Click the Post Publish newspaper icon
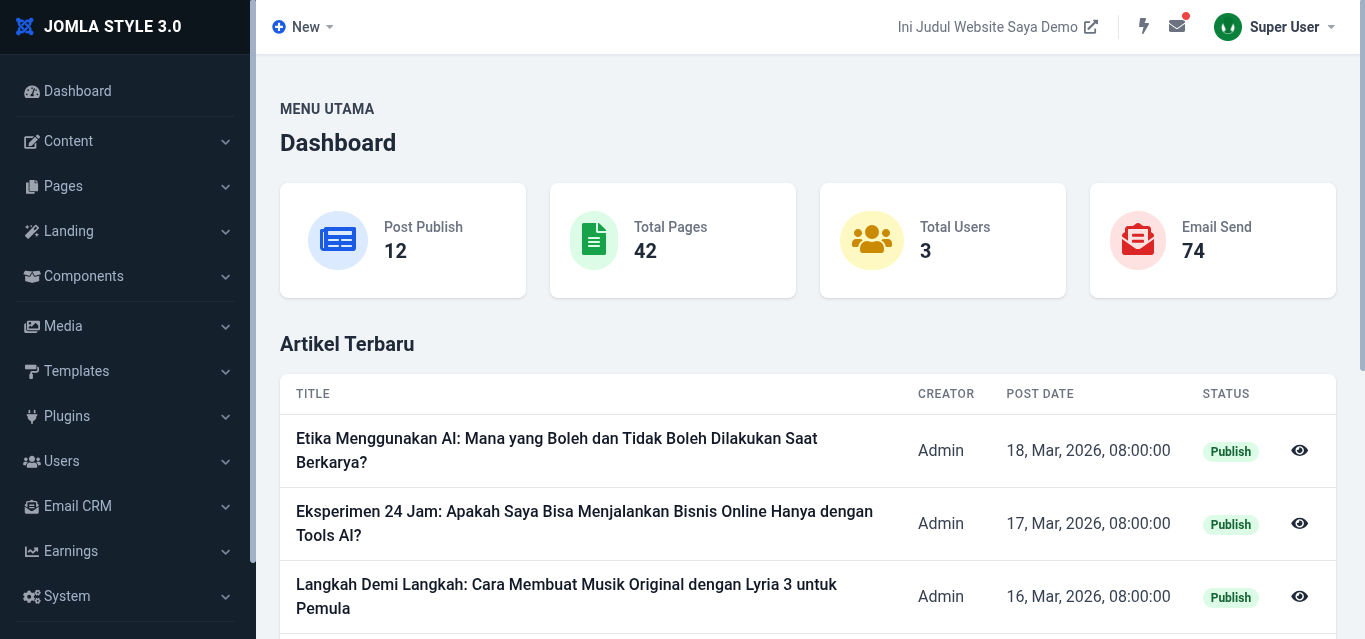Image resolution: width=1365 pixels, height=639 pixels. coord(338,240)
